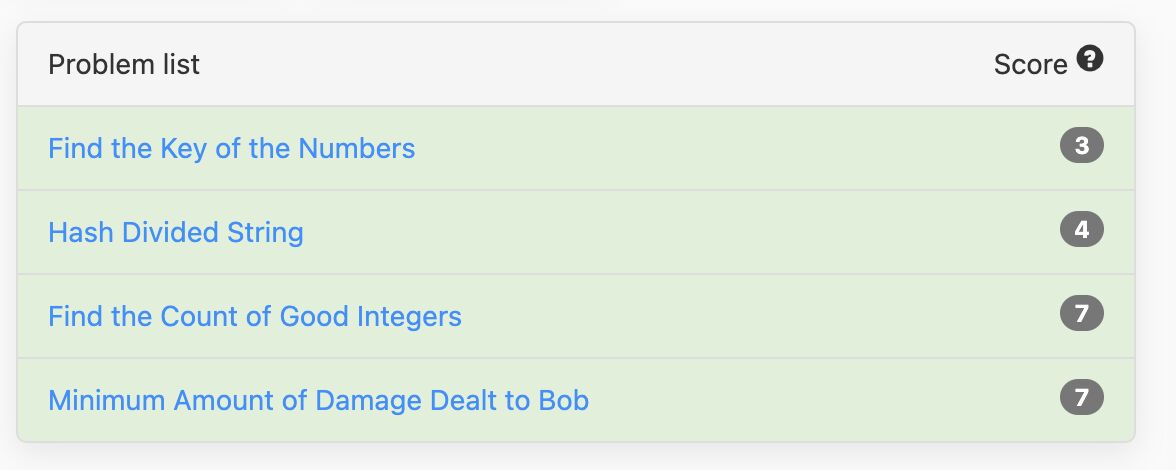Click the score badge showing 4

coord(1082,229)
